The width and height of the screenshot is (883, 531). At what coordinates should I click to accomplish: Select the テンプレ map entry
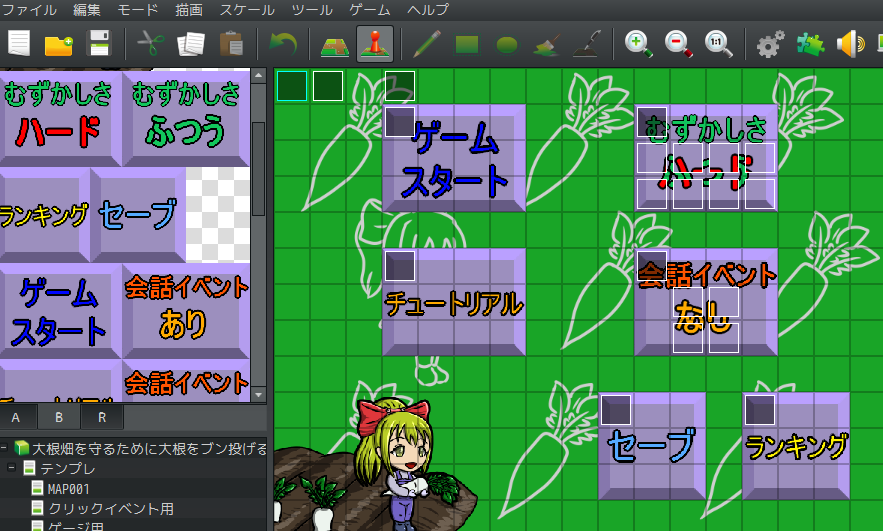68,468
